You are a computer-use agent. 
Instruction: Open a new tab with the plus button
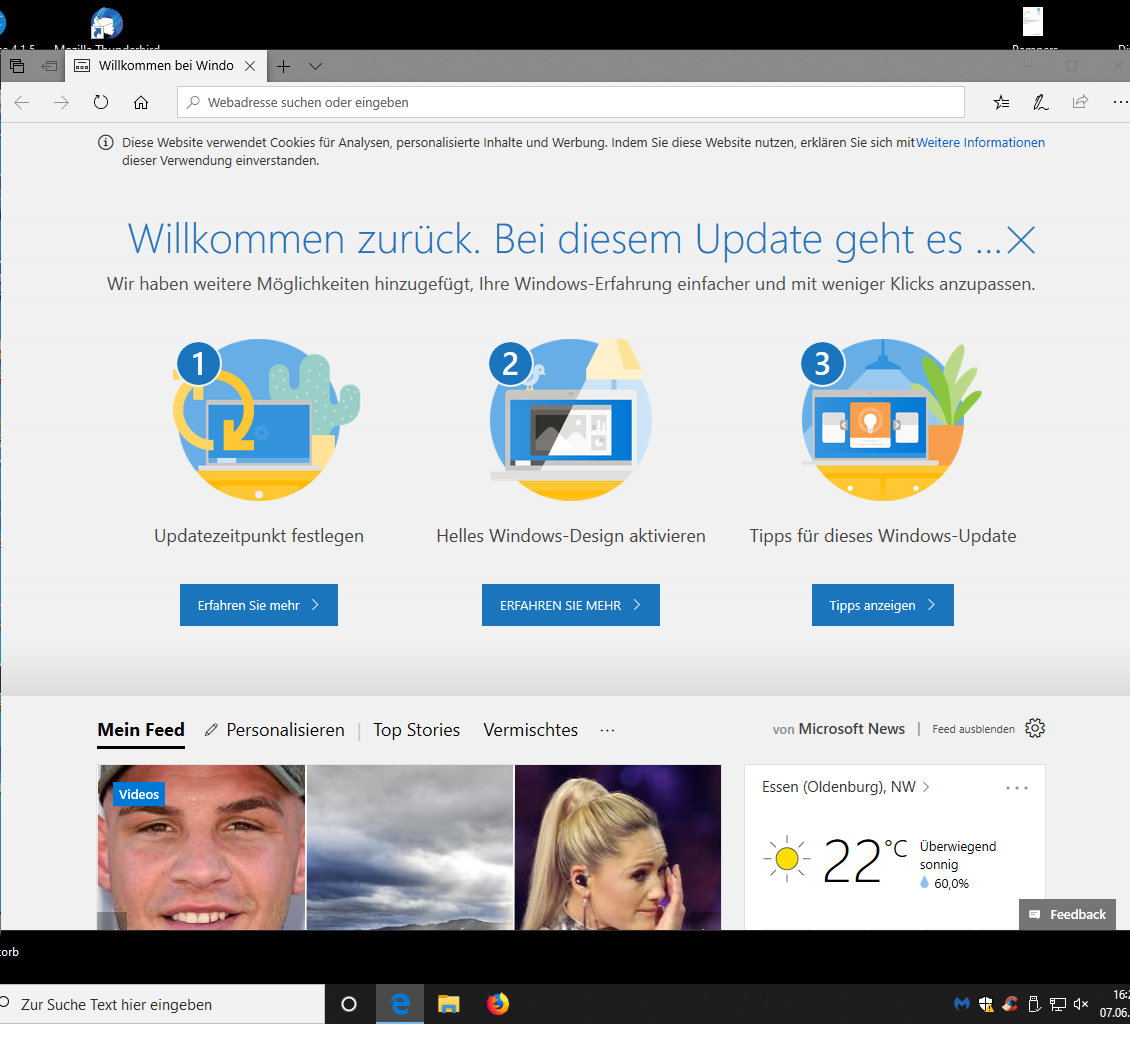pyautogui.click(x=284, y=66)
